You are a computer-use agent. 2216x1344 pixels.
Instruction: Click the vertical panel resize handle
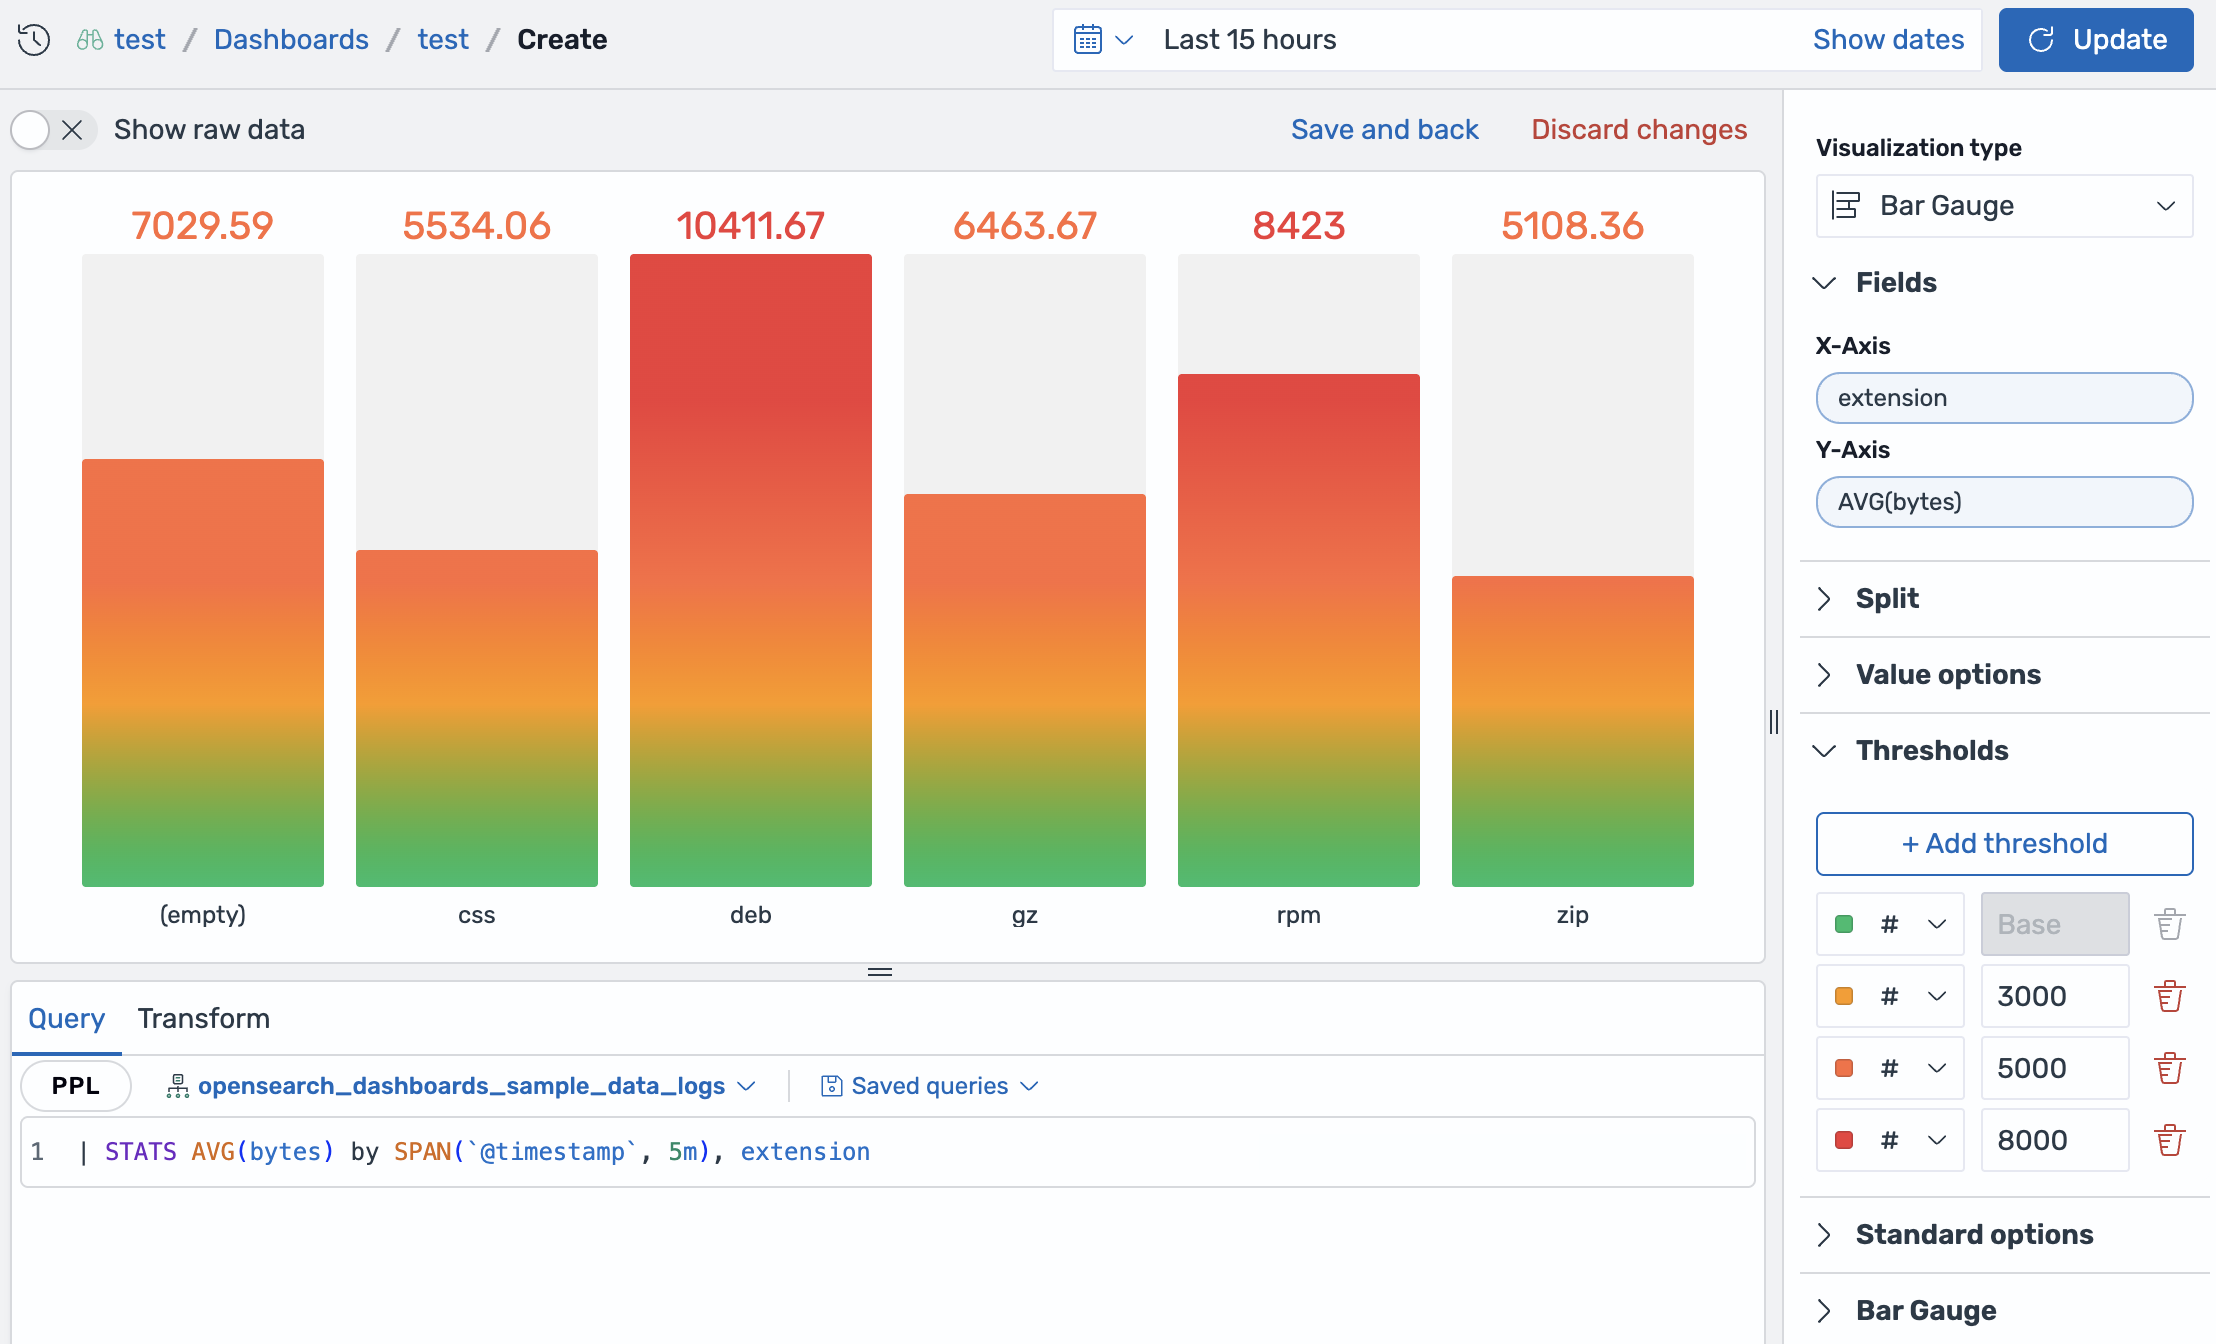tap(1774, 722)
